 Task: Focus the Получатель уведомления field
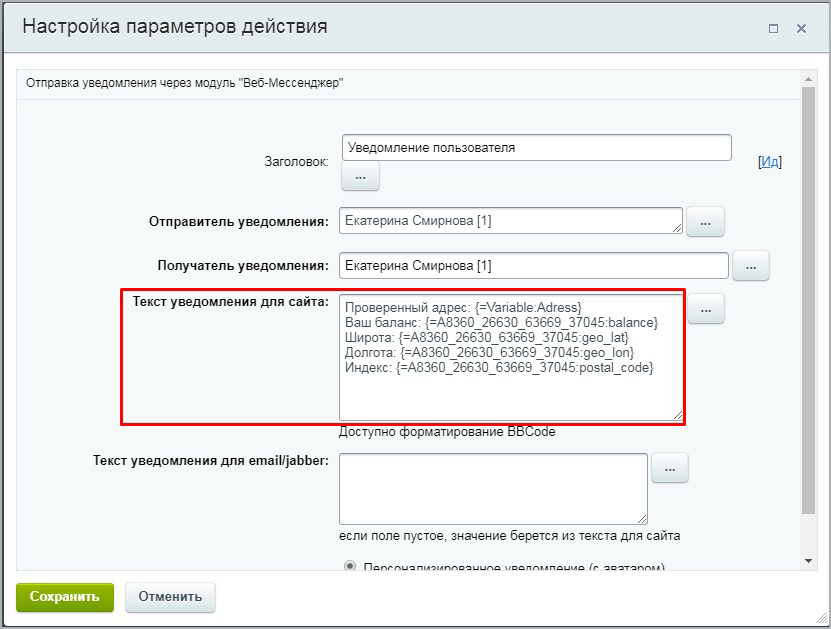point(533,265)
